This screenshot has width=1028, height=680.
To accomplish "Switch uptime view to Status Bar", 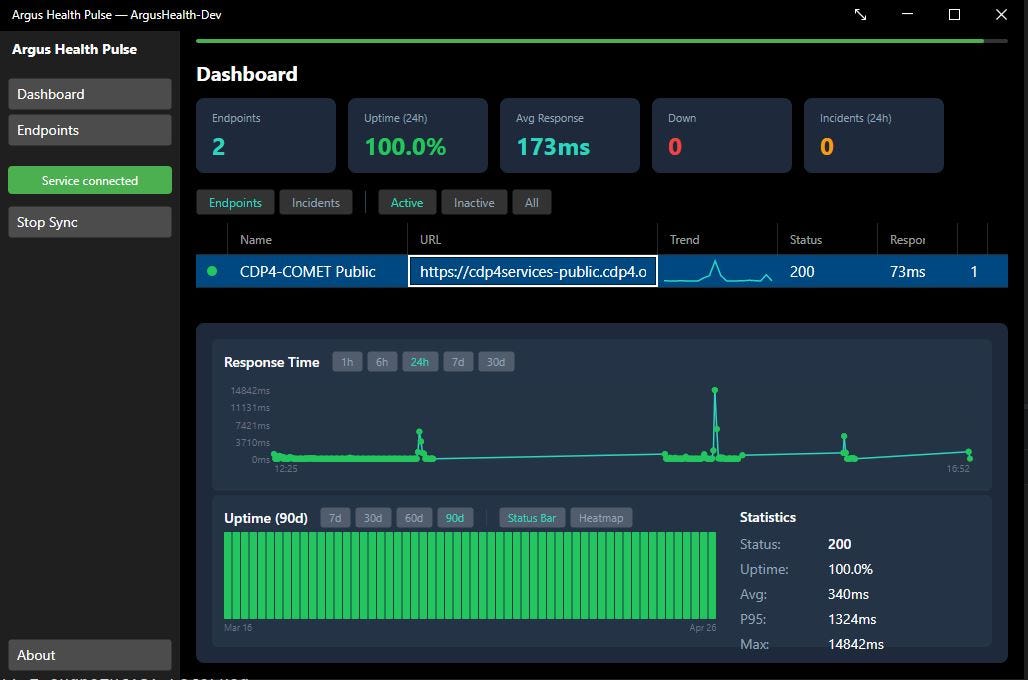I will pyautogui.click(x=532, y=518).
